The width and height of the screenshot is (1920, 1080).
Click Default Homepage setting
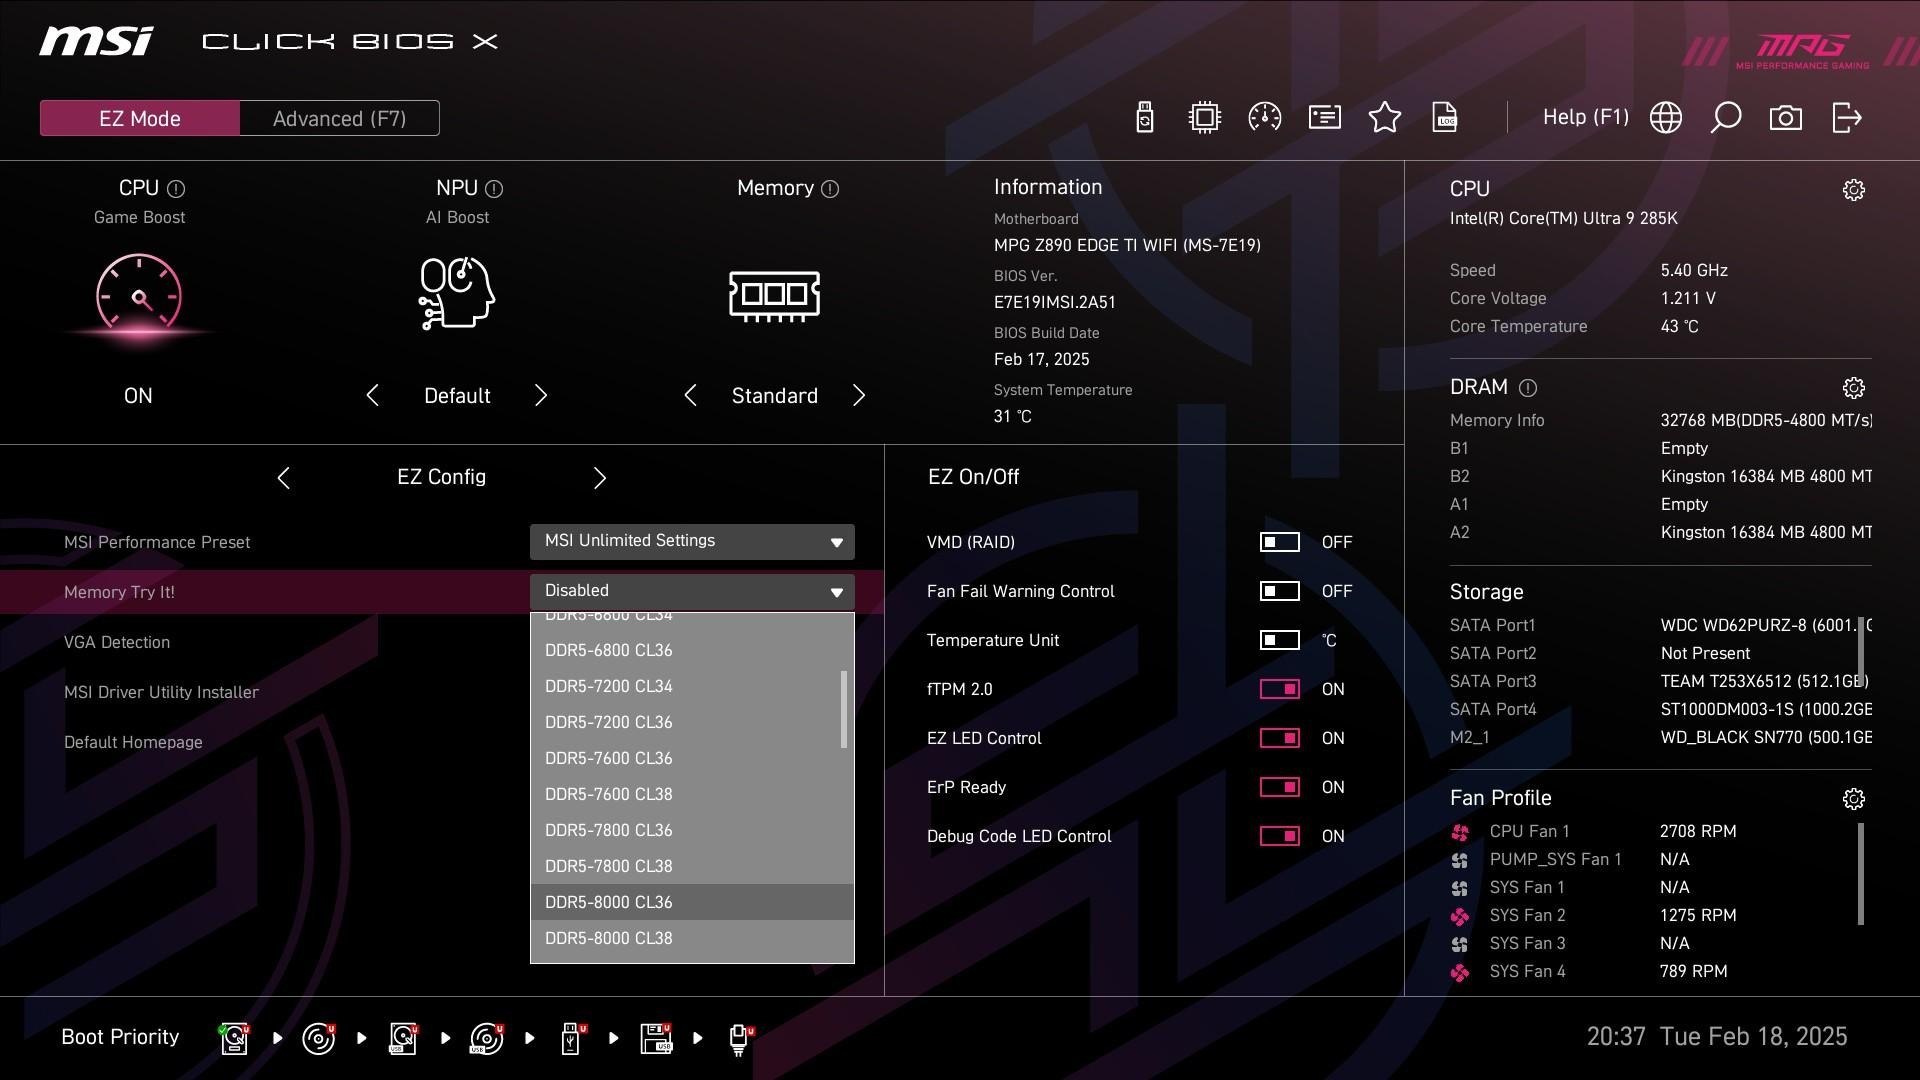[x=133, y=742]
